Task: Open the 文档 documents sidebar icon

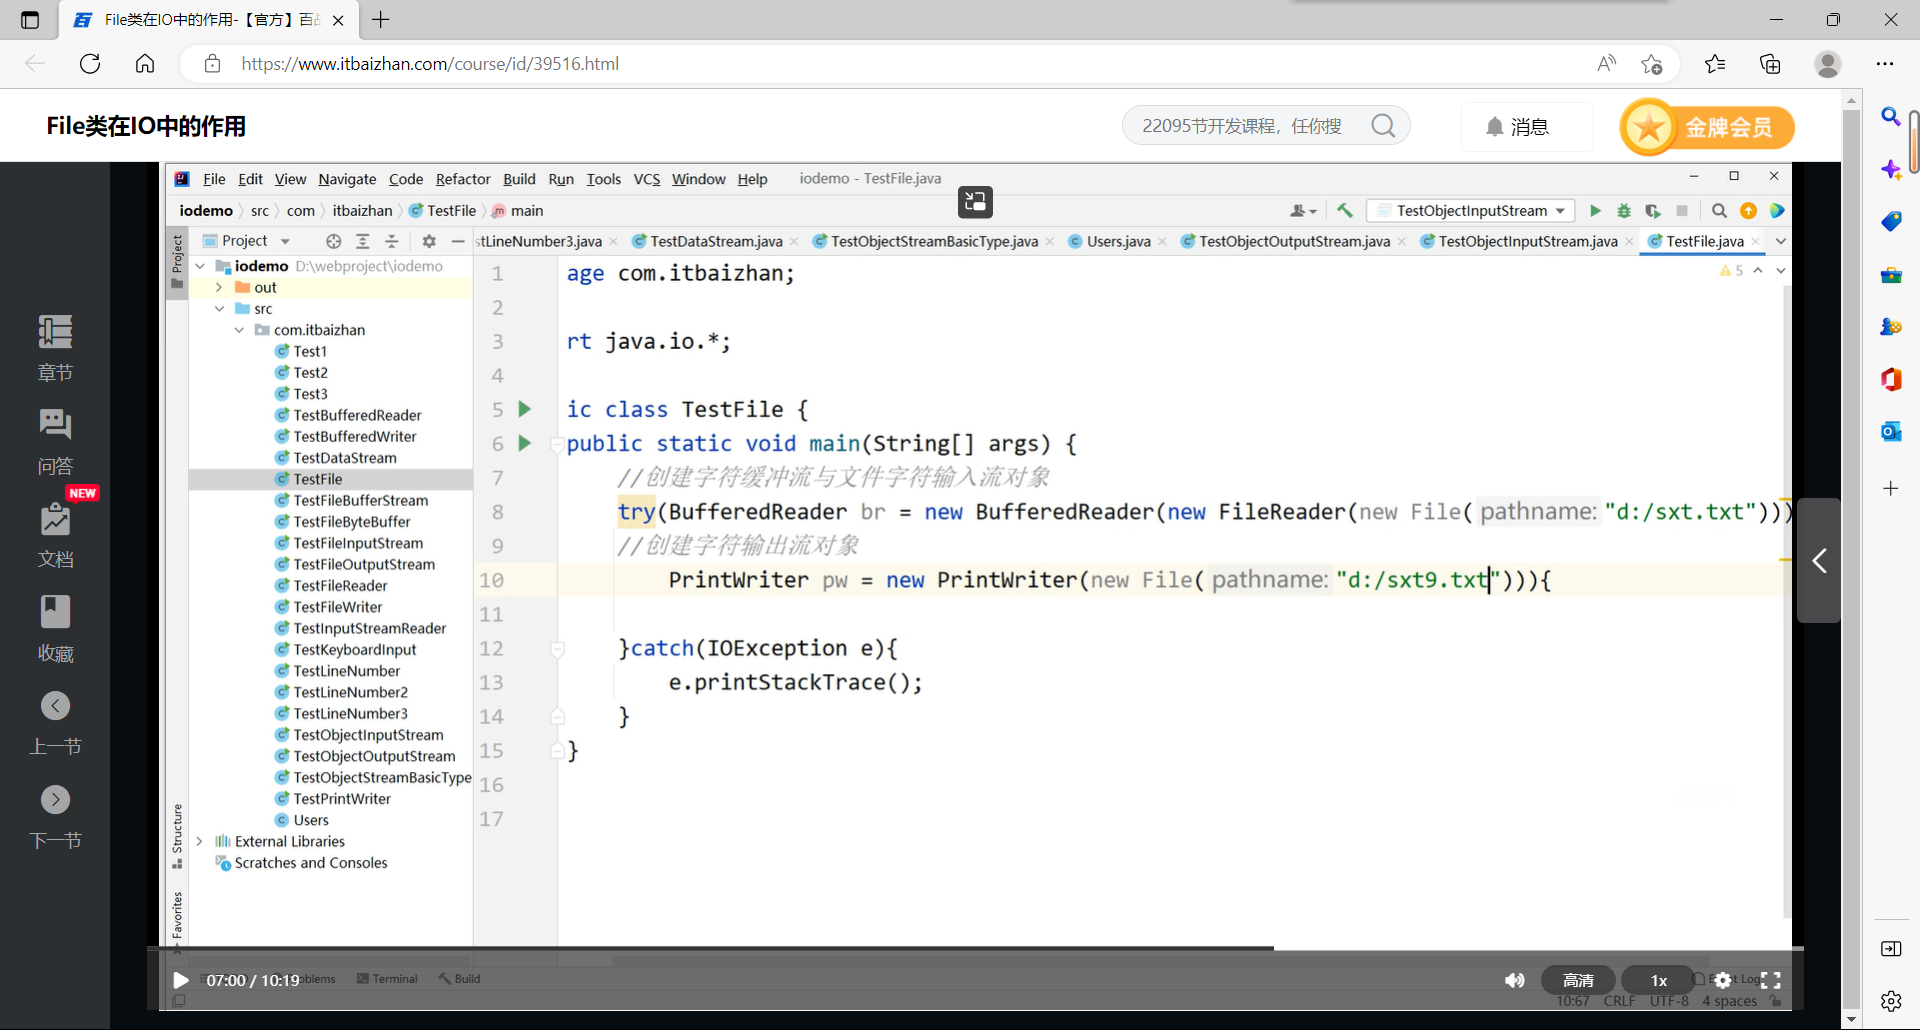Action: point(55,535)
